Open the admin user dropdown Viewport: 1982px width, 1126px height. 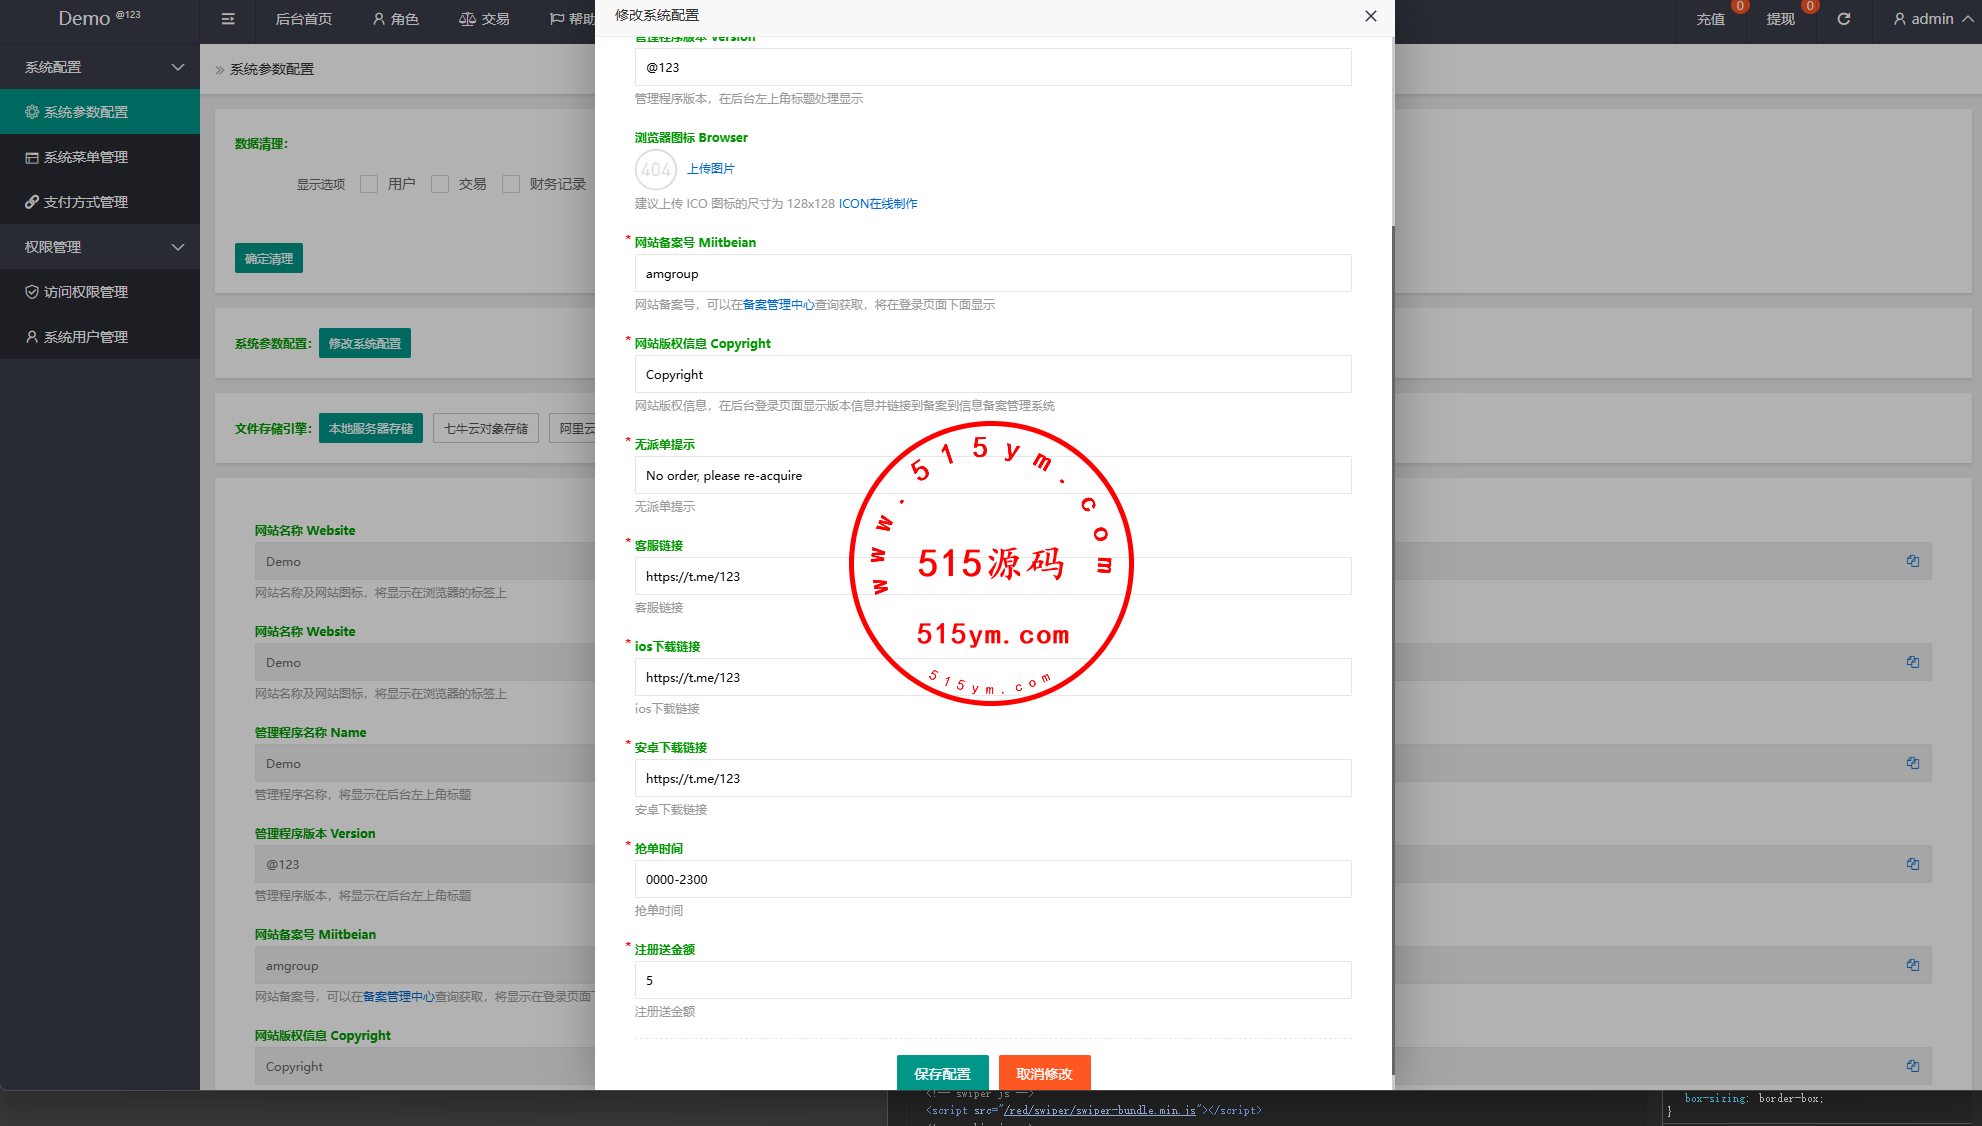pyautogui.click(x=1932, y=19)
